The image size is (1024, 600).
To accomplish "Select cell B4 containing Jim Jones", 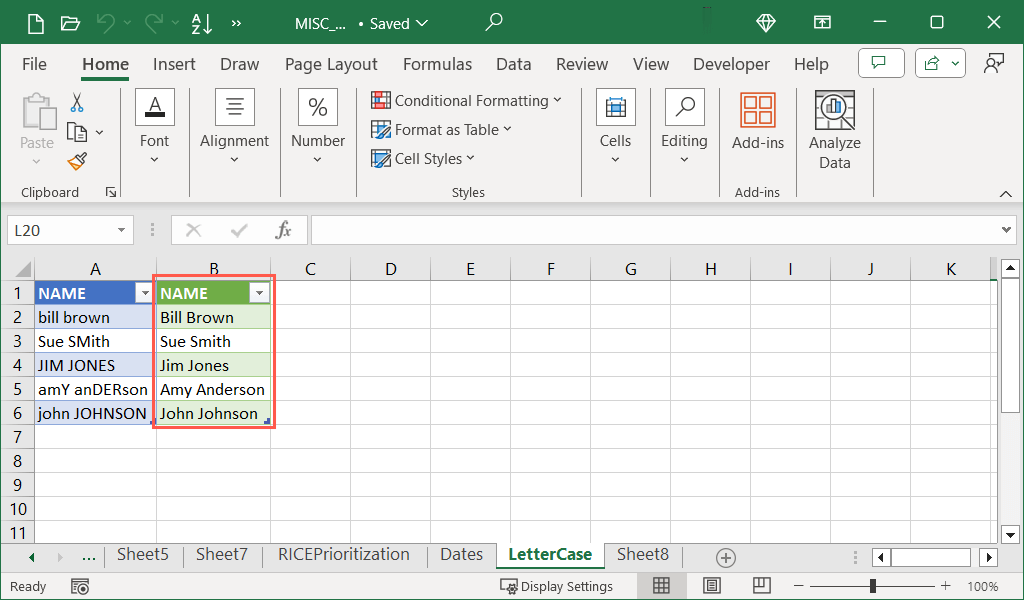I will [212, 365].
